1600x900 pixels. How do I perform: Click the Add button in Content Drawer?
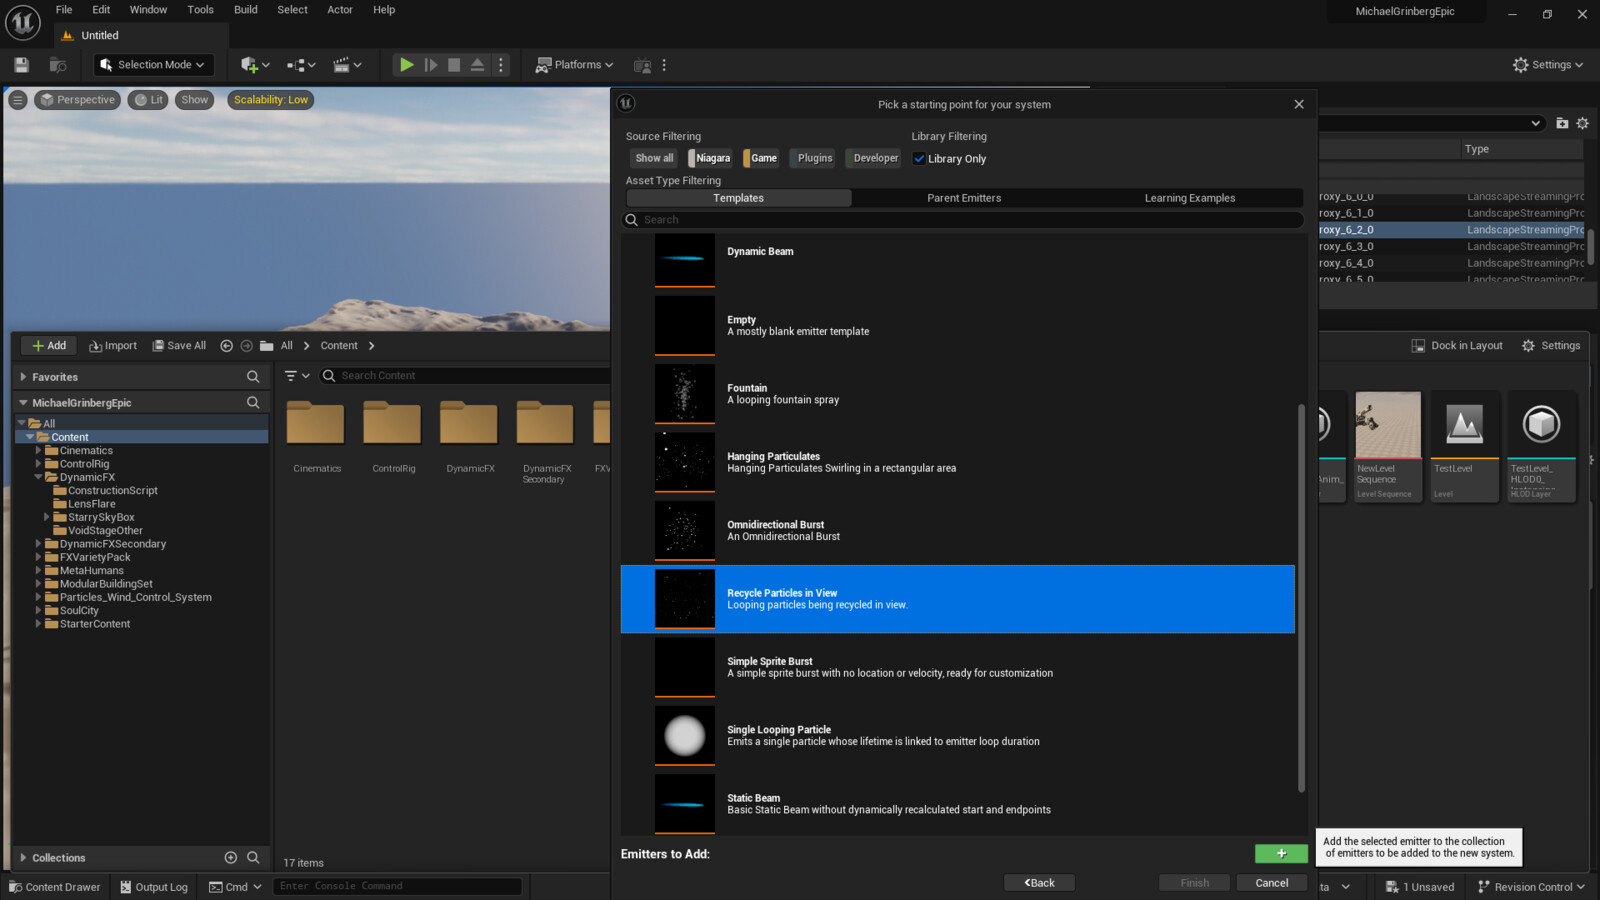pos(49,346)
